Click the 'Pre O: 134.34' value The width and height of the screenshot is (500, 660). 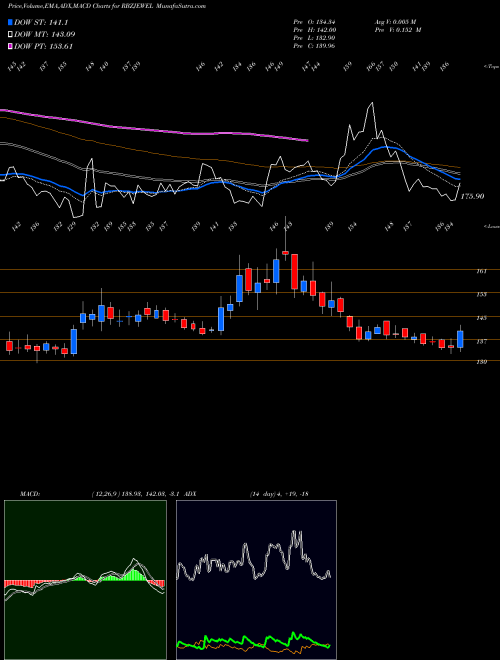pos(314,22)
